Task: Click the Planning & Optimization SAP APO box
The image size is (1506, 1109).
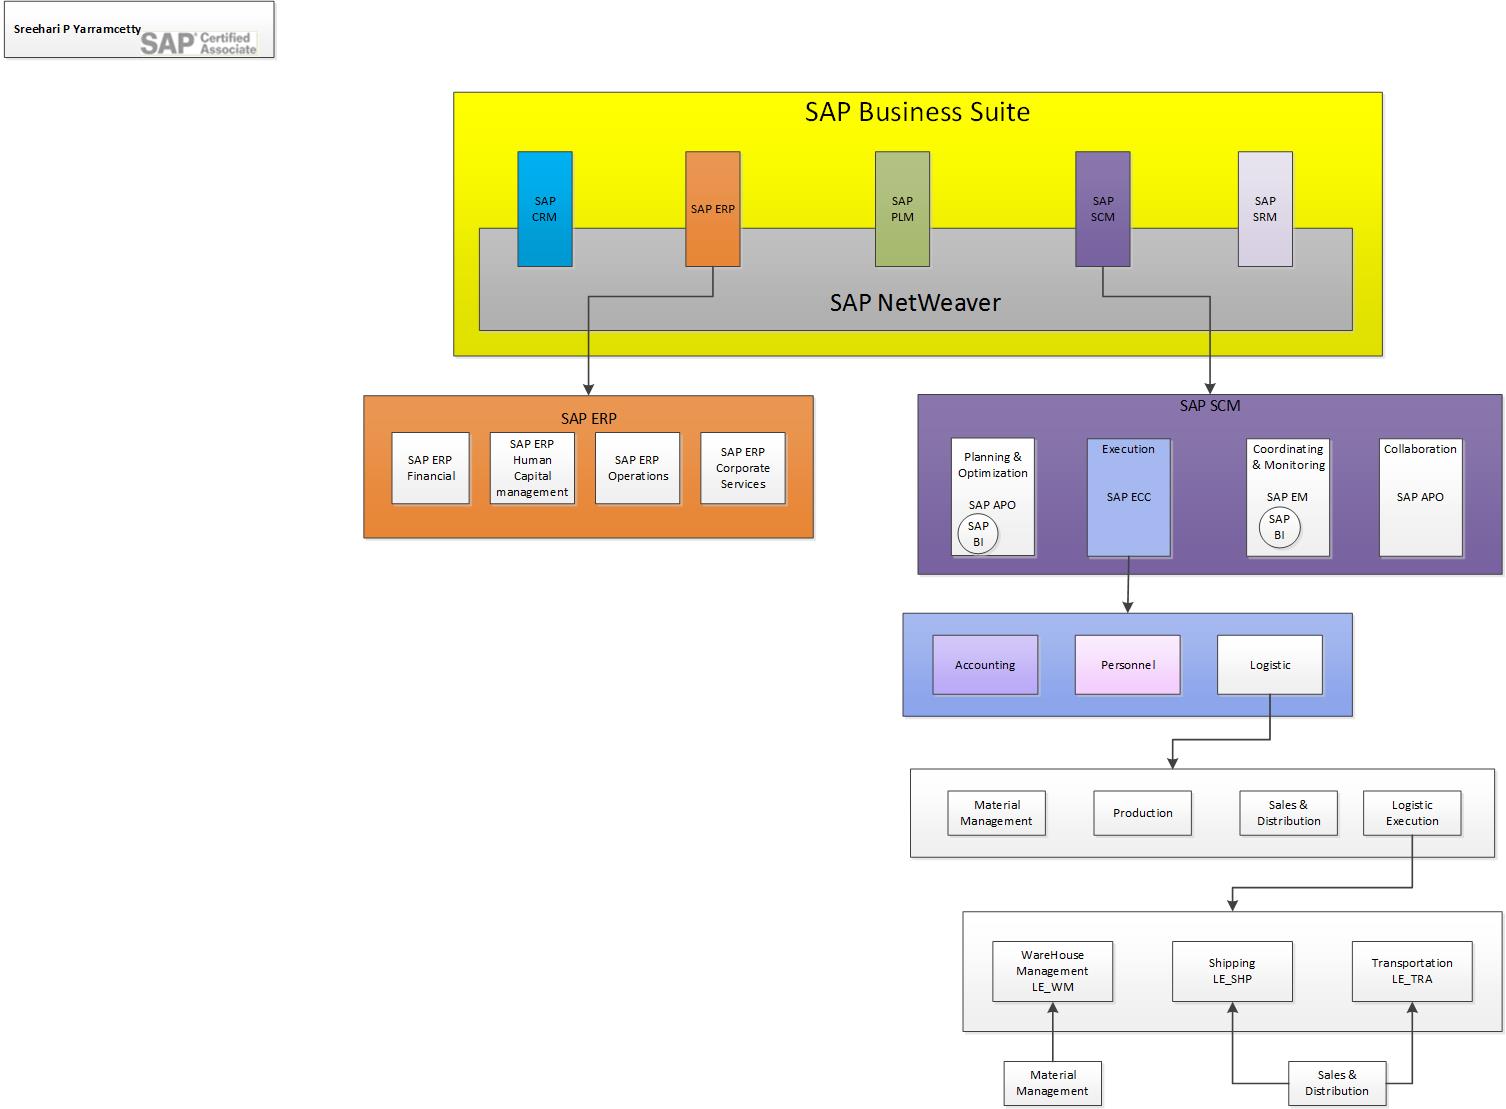Action: 993,497
